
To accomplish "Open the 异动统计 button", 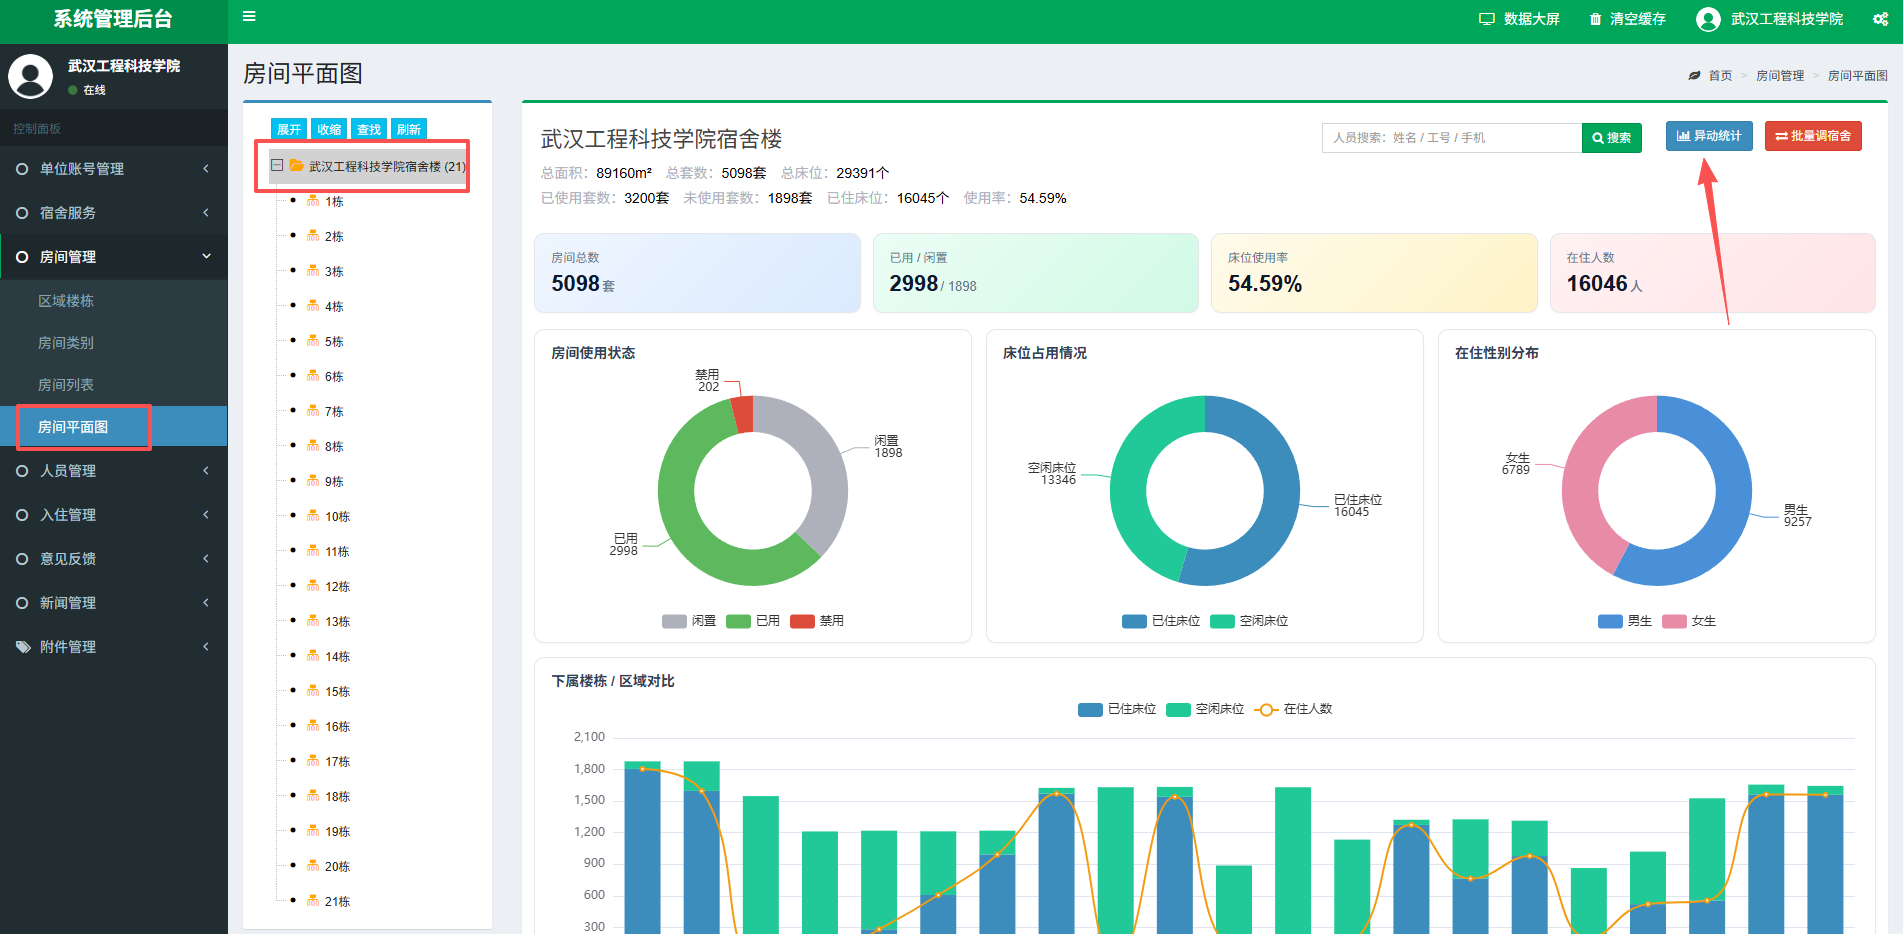I will tap(1709, 136).
